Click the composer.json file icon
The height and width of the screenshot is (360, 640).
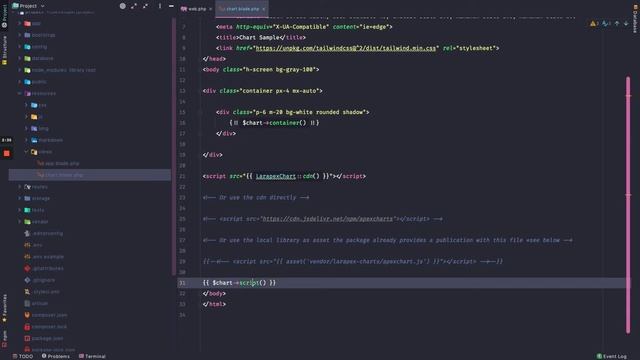coord(27,315)
